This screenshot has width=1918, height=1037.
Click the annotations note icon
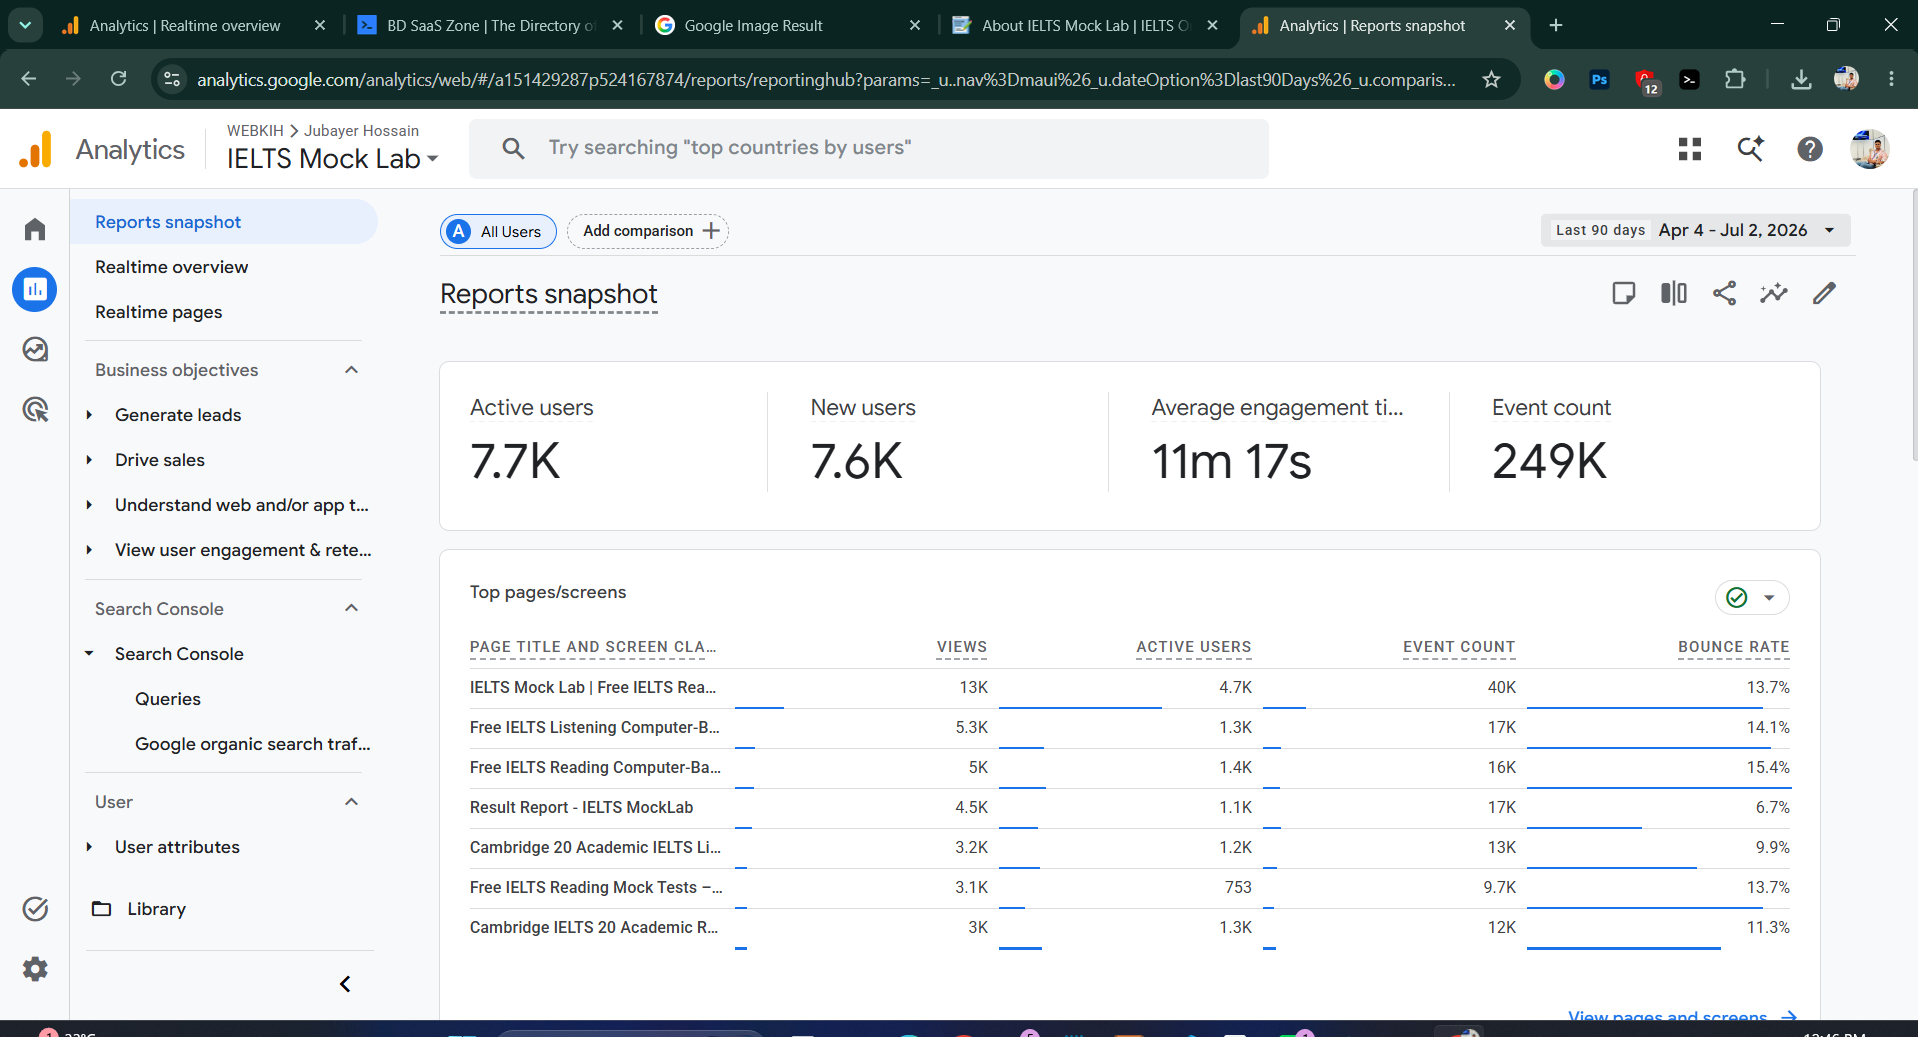click(1624, 293)
